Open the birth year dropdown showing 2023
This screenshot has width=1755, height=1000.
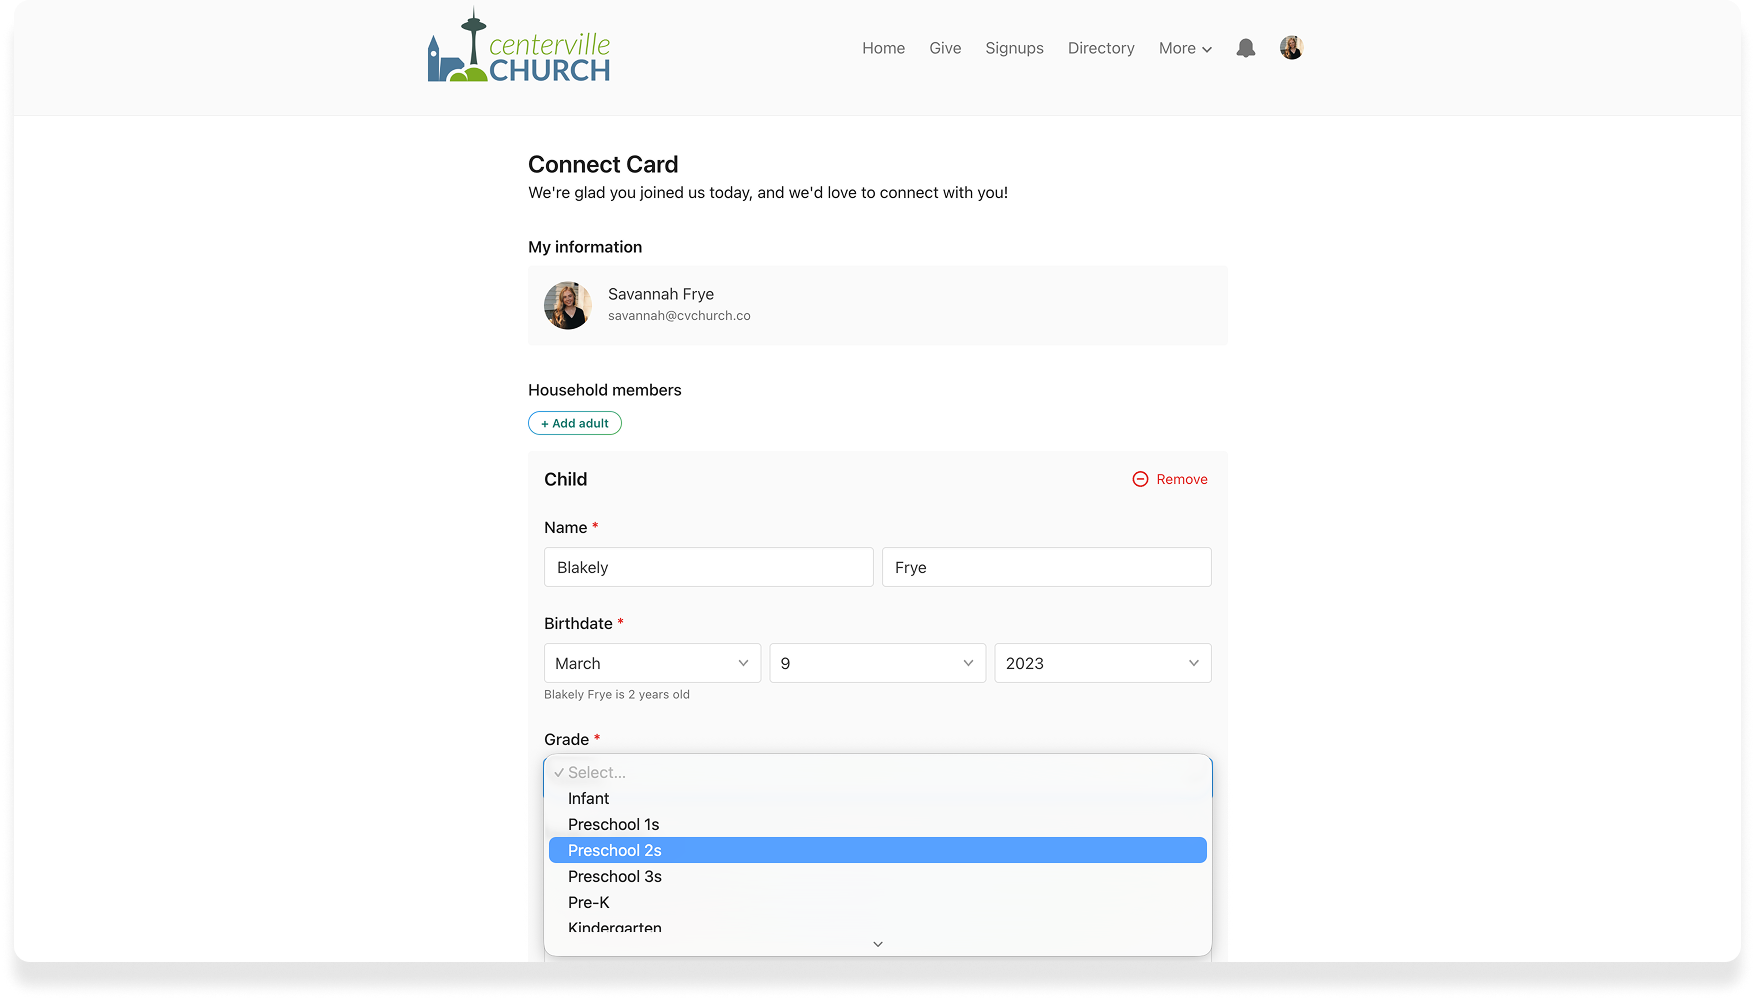click(1102, 663)
